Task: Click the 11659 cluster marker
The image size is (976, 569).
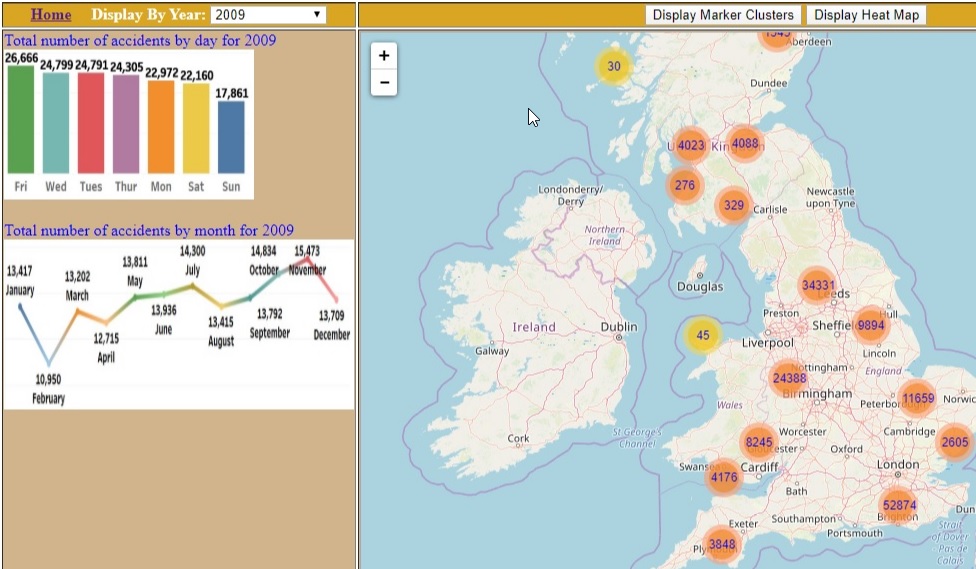Action: pyautogui.click(x=917, y=398)
